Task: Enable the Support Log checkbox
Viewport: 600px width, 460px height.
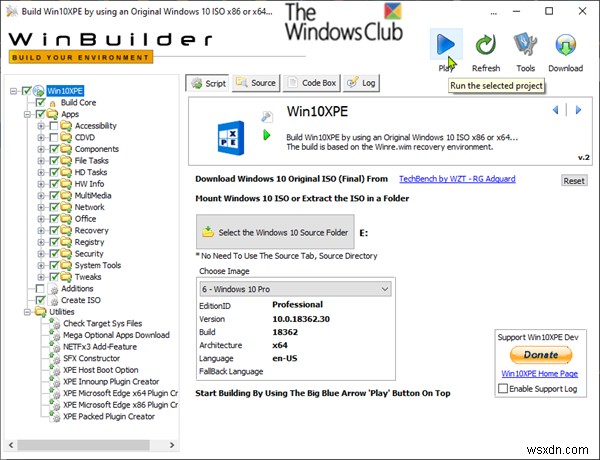Action: coord(503,388)
